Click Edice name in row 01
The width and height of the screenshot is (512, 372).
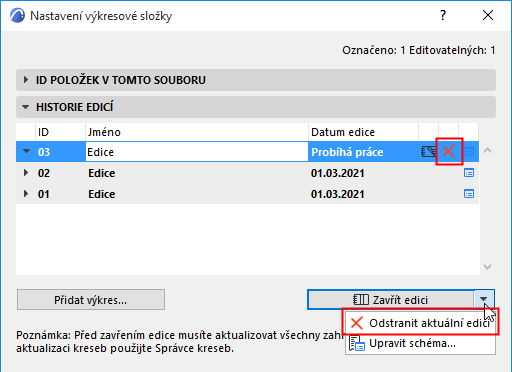[102, 194]
